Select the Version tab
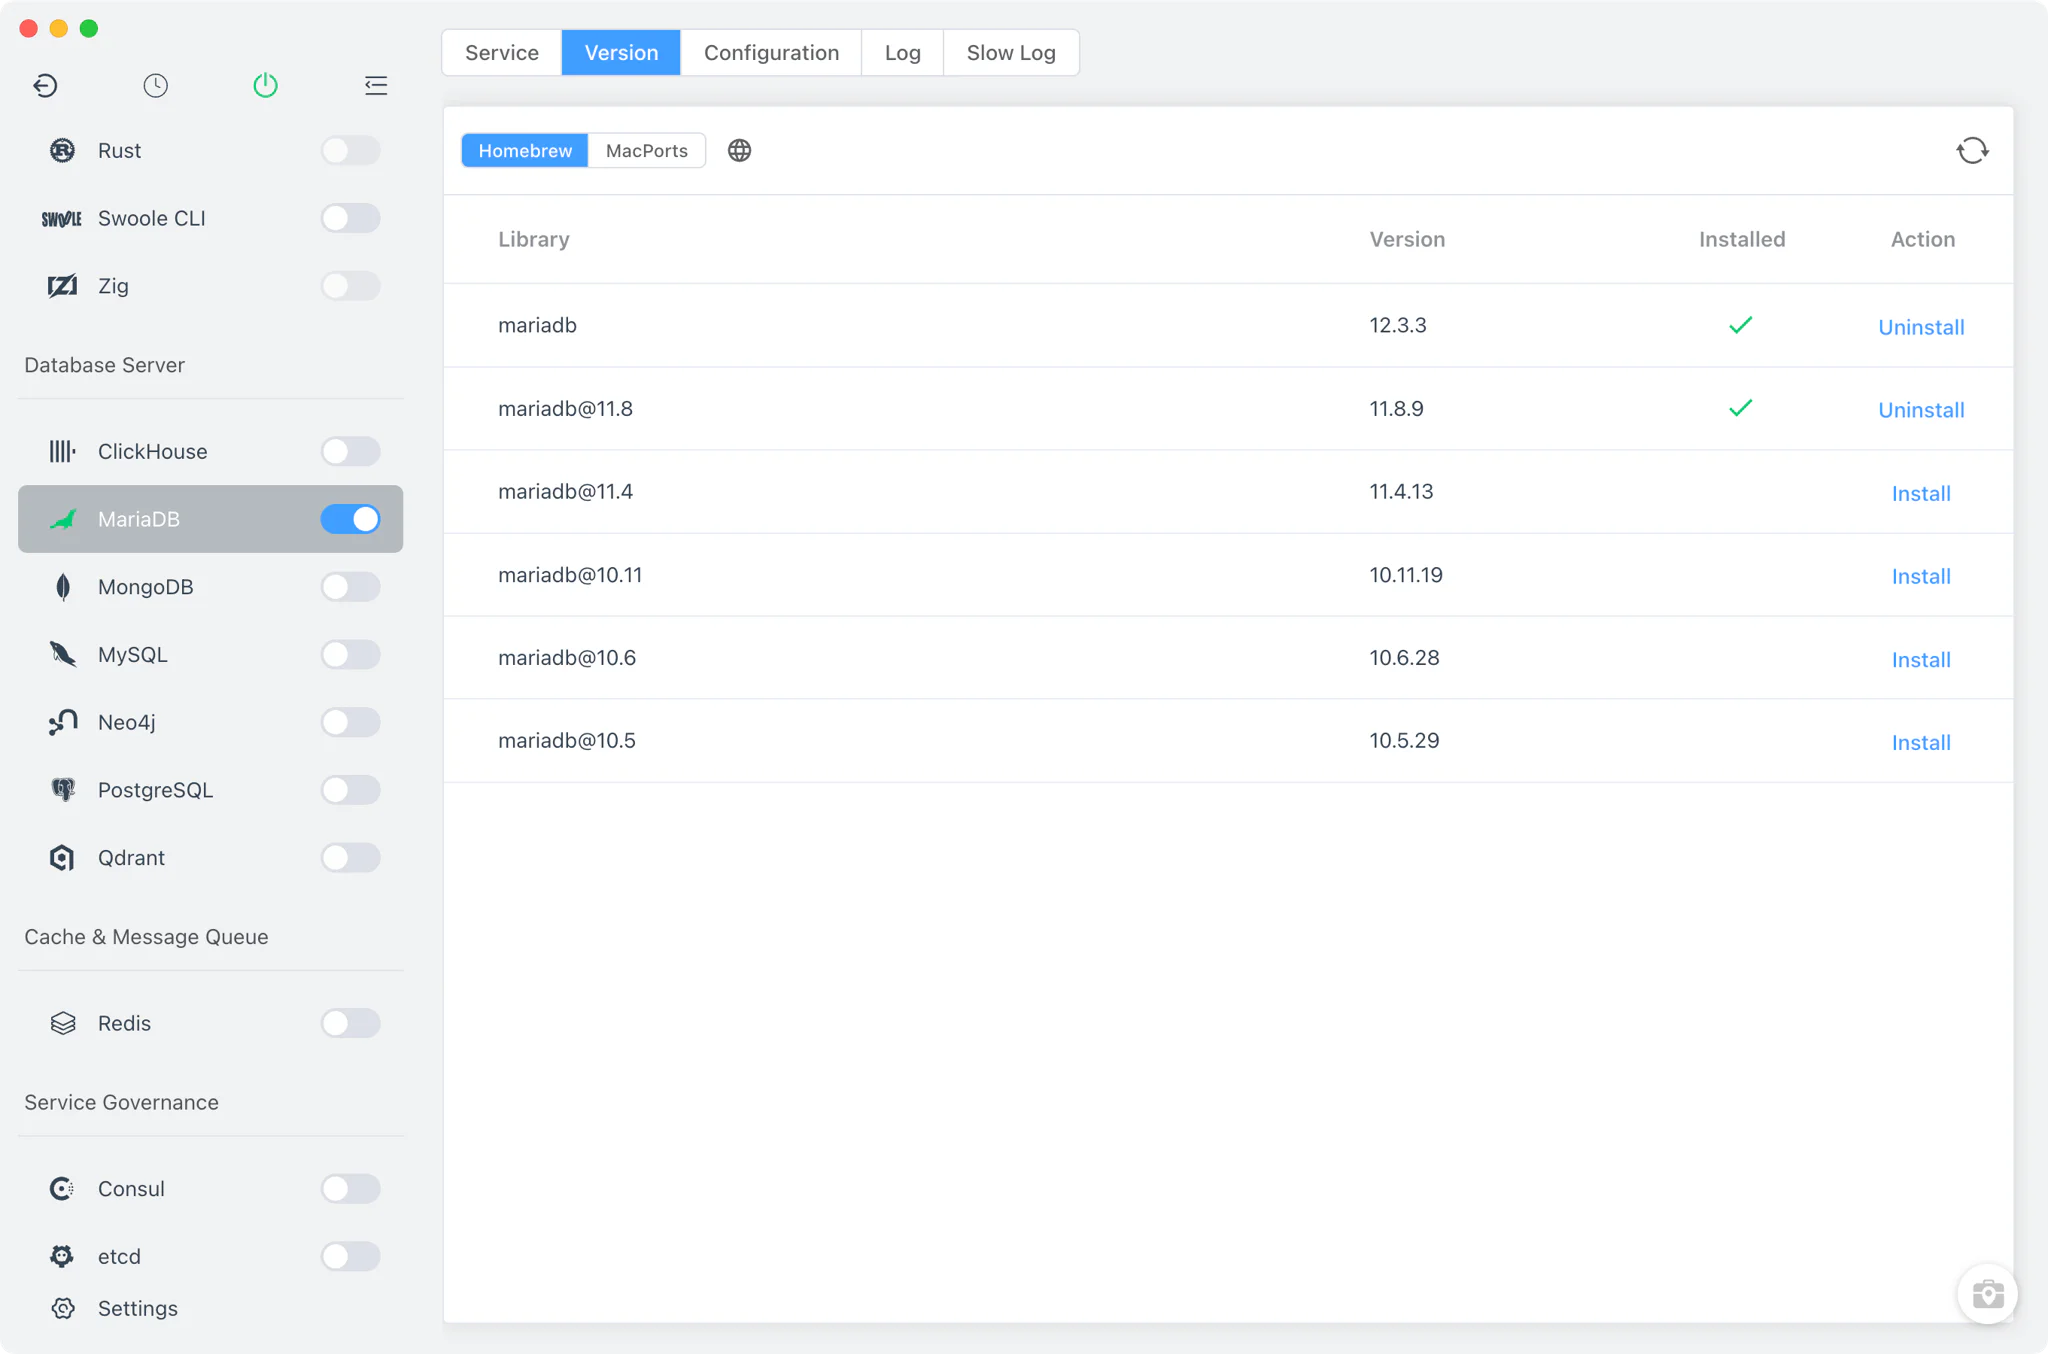The image size is (2048, 1354). (x=621, y=52)
